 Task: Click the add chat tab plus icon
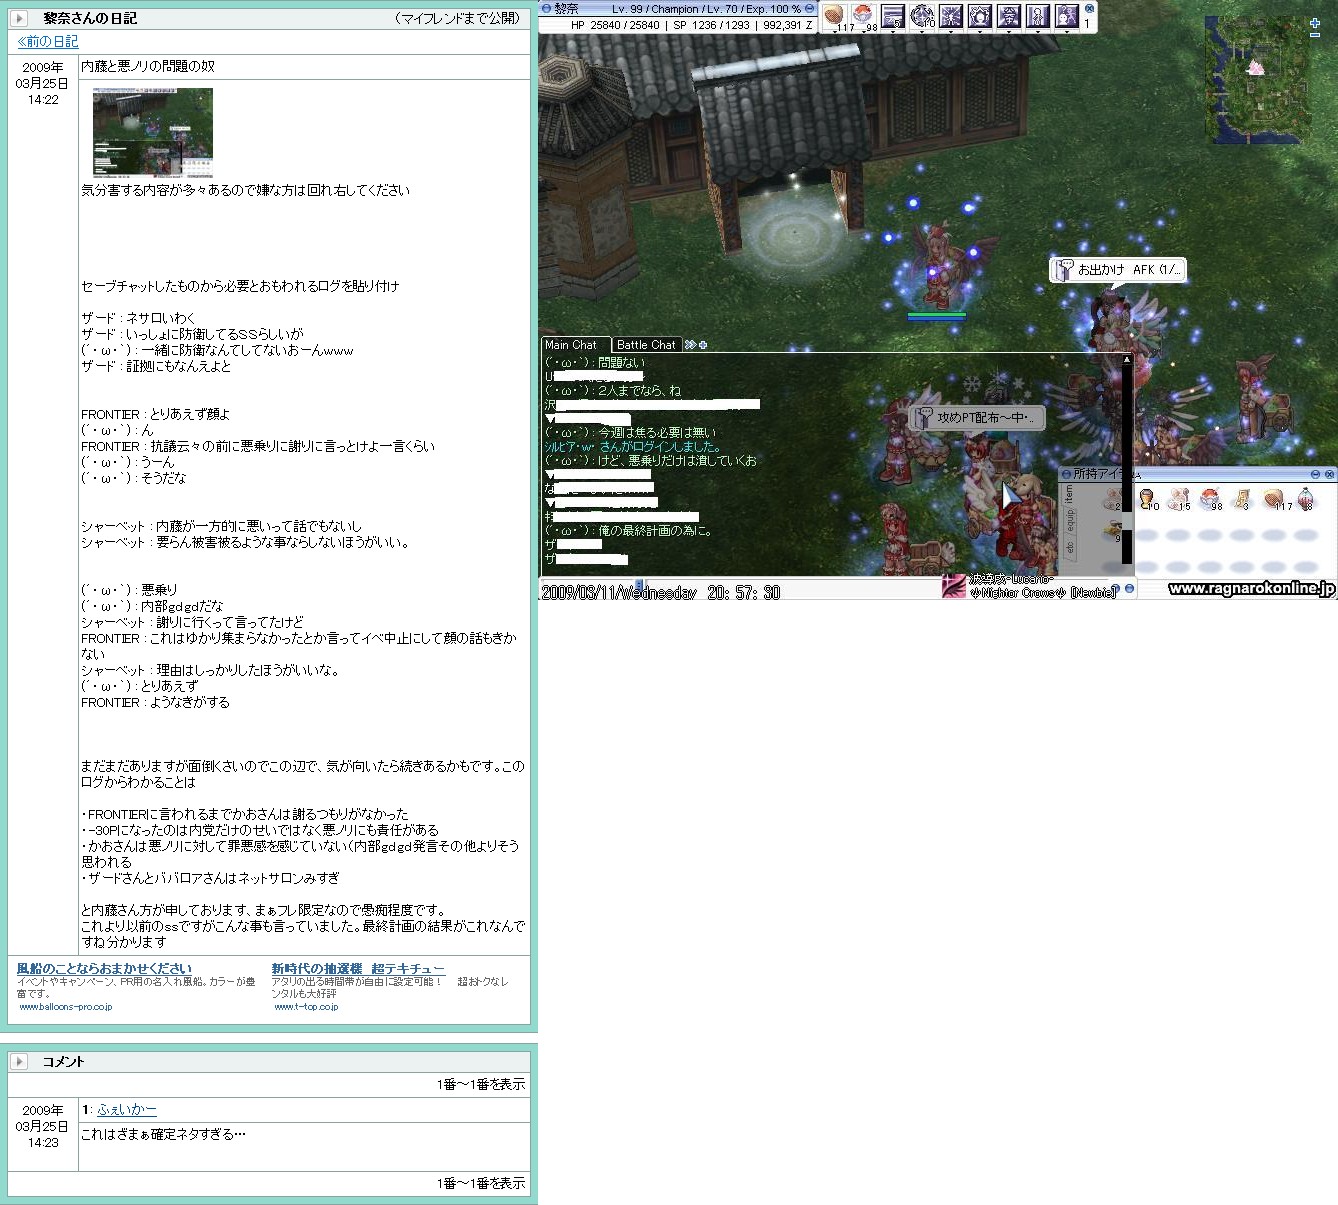(x=703, y=345)
